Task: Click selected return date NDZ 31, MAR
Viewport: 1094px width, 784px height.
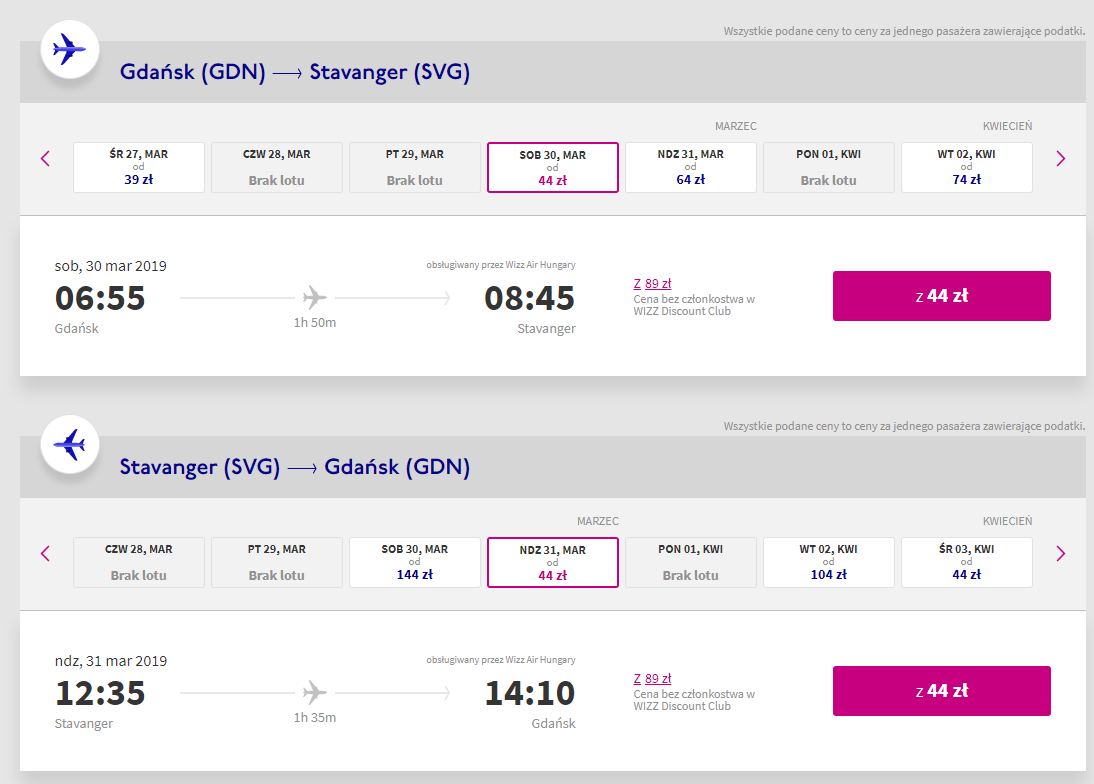Action: click(553, 562)
